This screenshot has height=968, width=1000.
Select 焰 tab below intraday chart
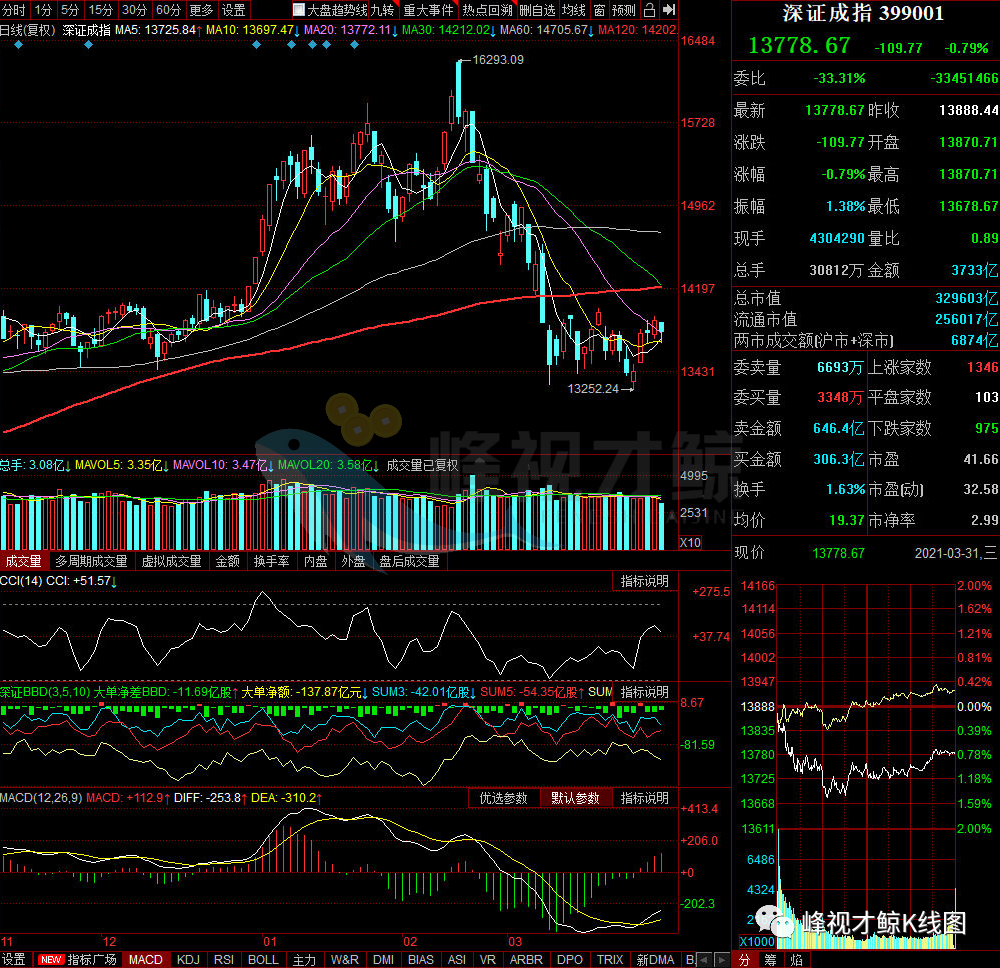[x=797, y=960]
